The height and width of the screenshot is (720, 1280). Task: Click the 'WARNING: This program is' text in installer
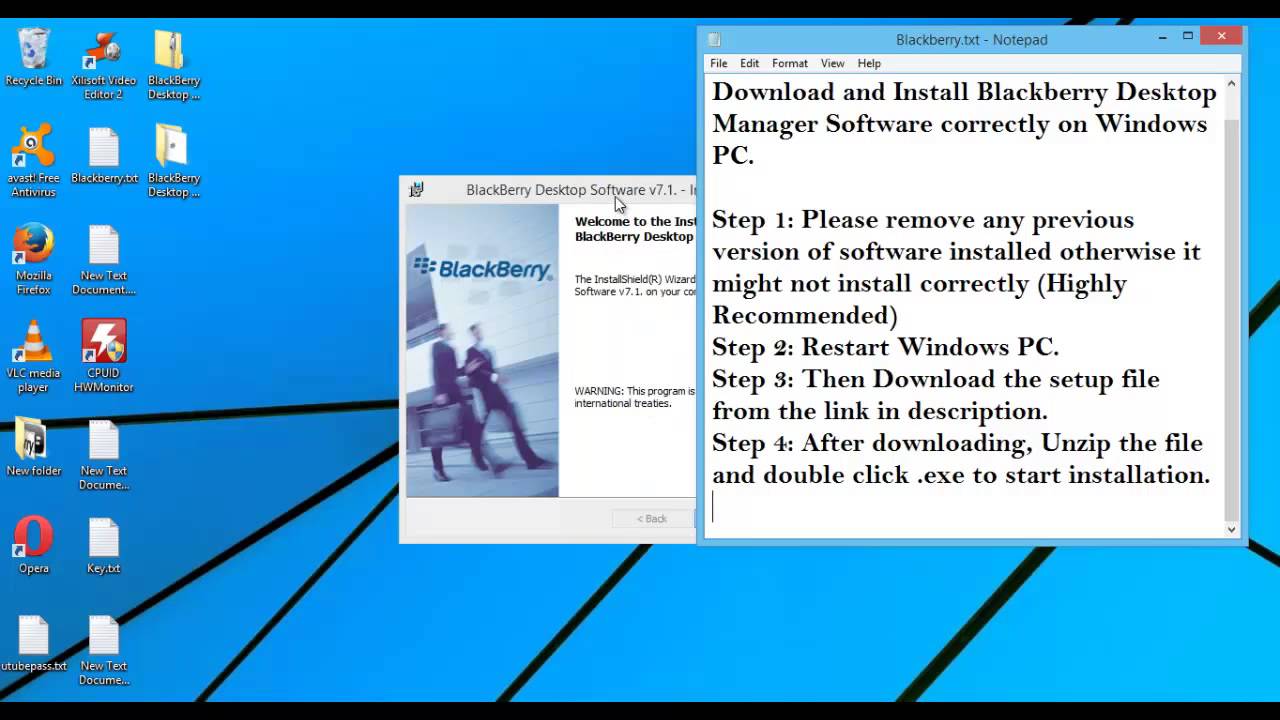(x=634, y=391)
